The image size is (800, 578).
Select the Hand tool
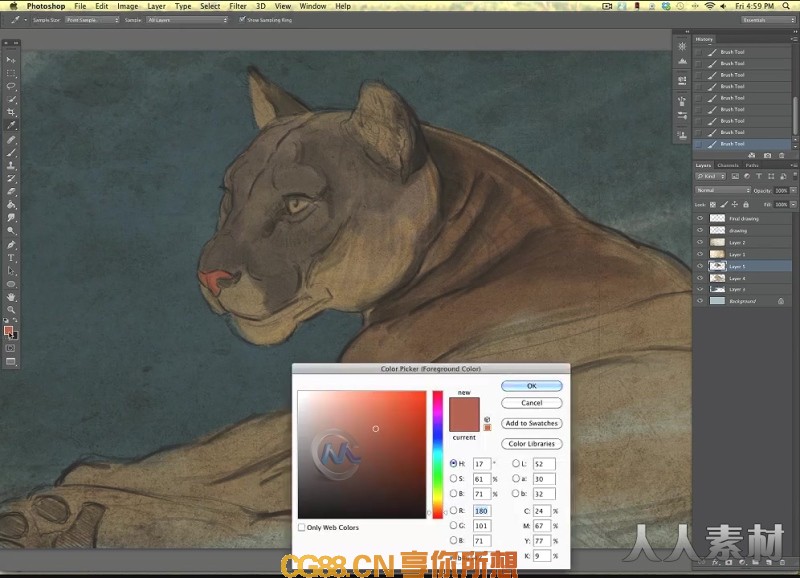click(x=11, y=297)
